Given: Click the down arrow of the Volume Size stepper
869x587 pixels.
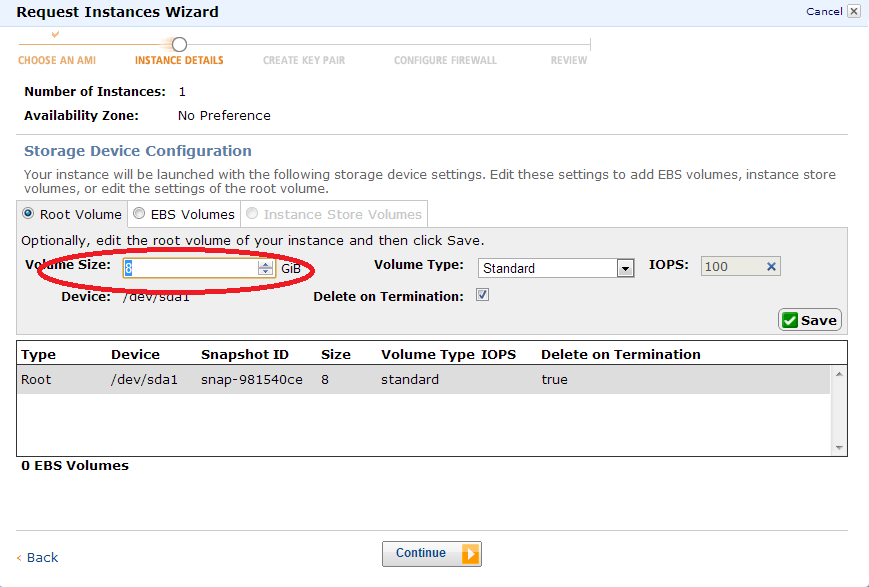Looking at the screenshot, I should 265,272.
